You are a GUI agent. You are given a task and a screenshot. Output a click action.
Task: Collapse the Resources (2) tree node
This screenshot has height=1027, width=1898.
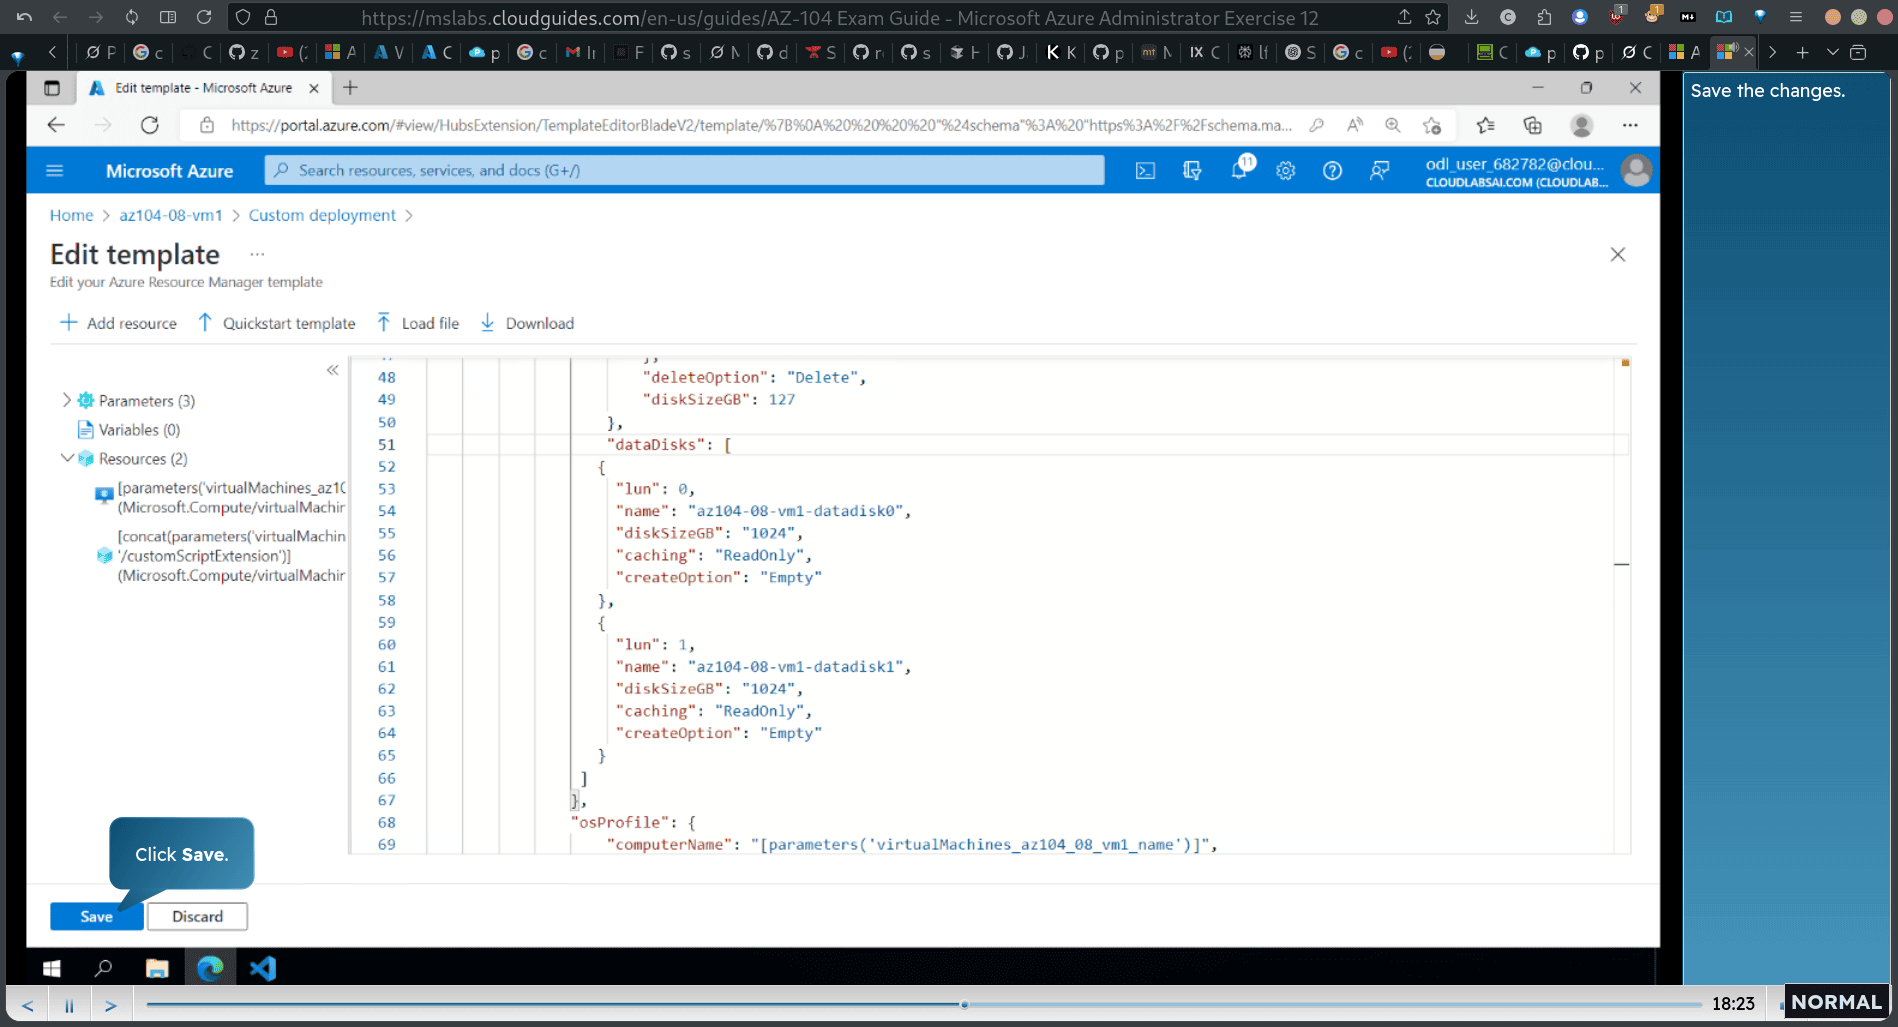point(67,458)
